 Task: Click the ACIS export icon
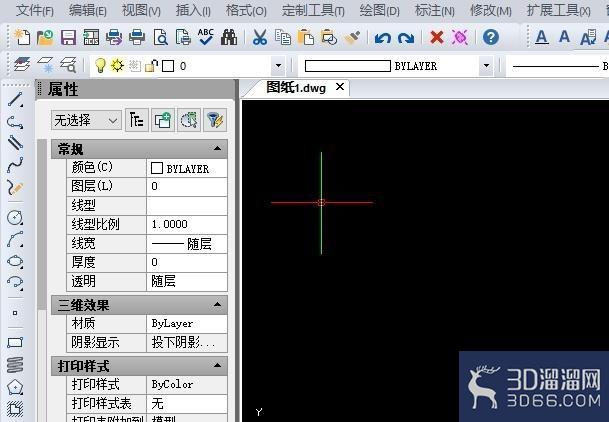coord(91,38)
